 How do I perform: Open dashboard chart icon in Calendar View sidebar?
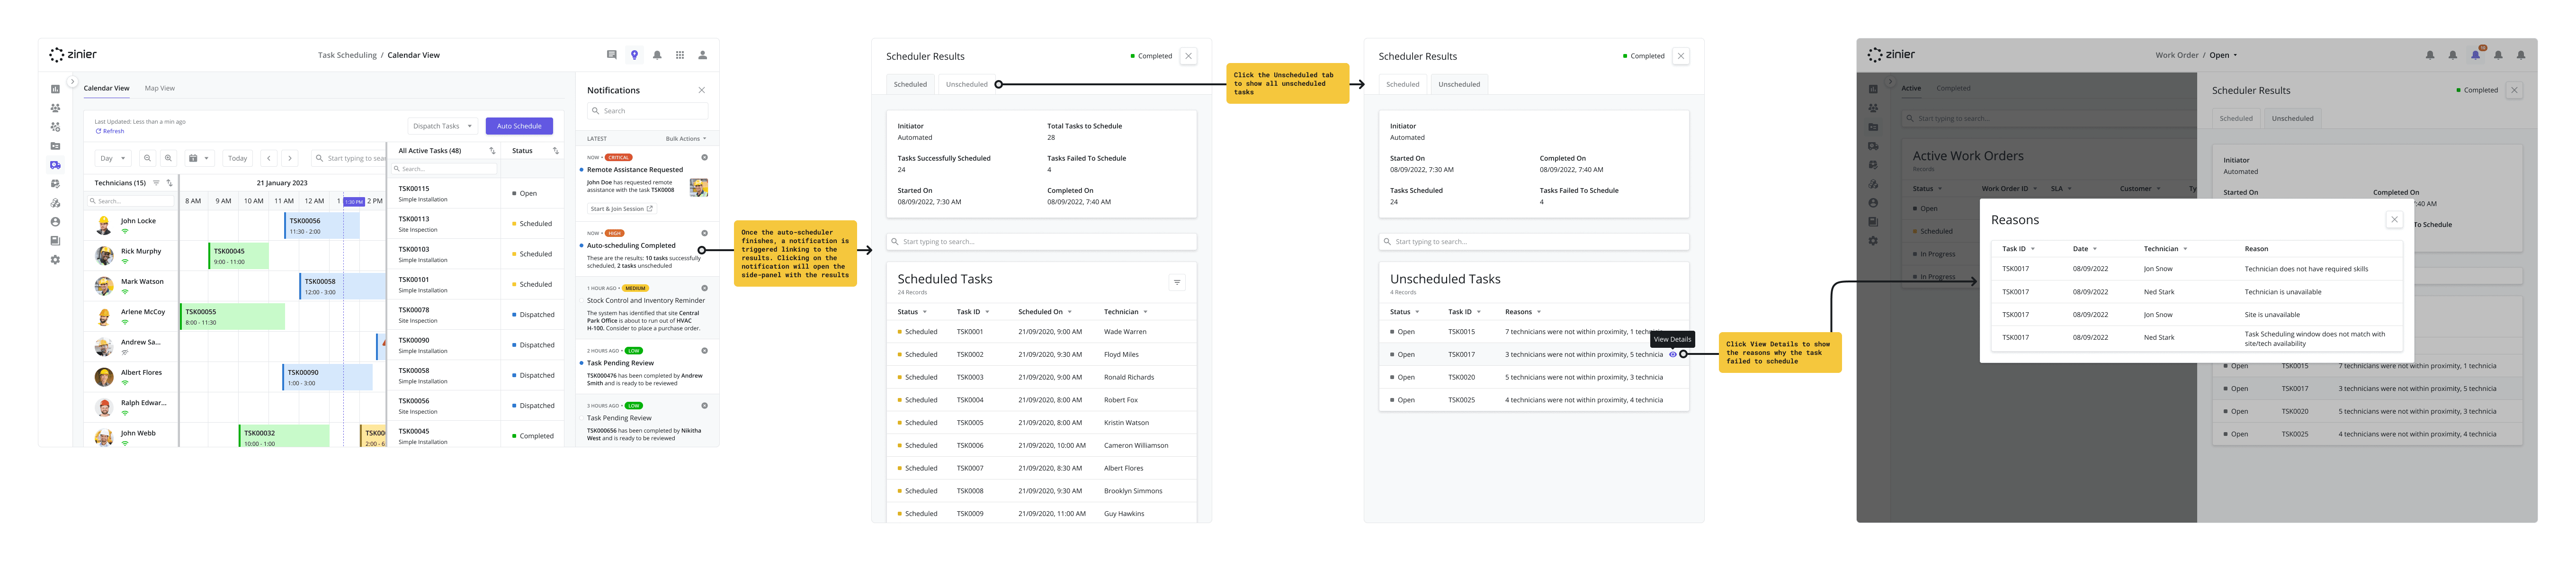55,89
